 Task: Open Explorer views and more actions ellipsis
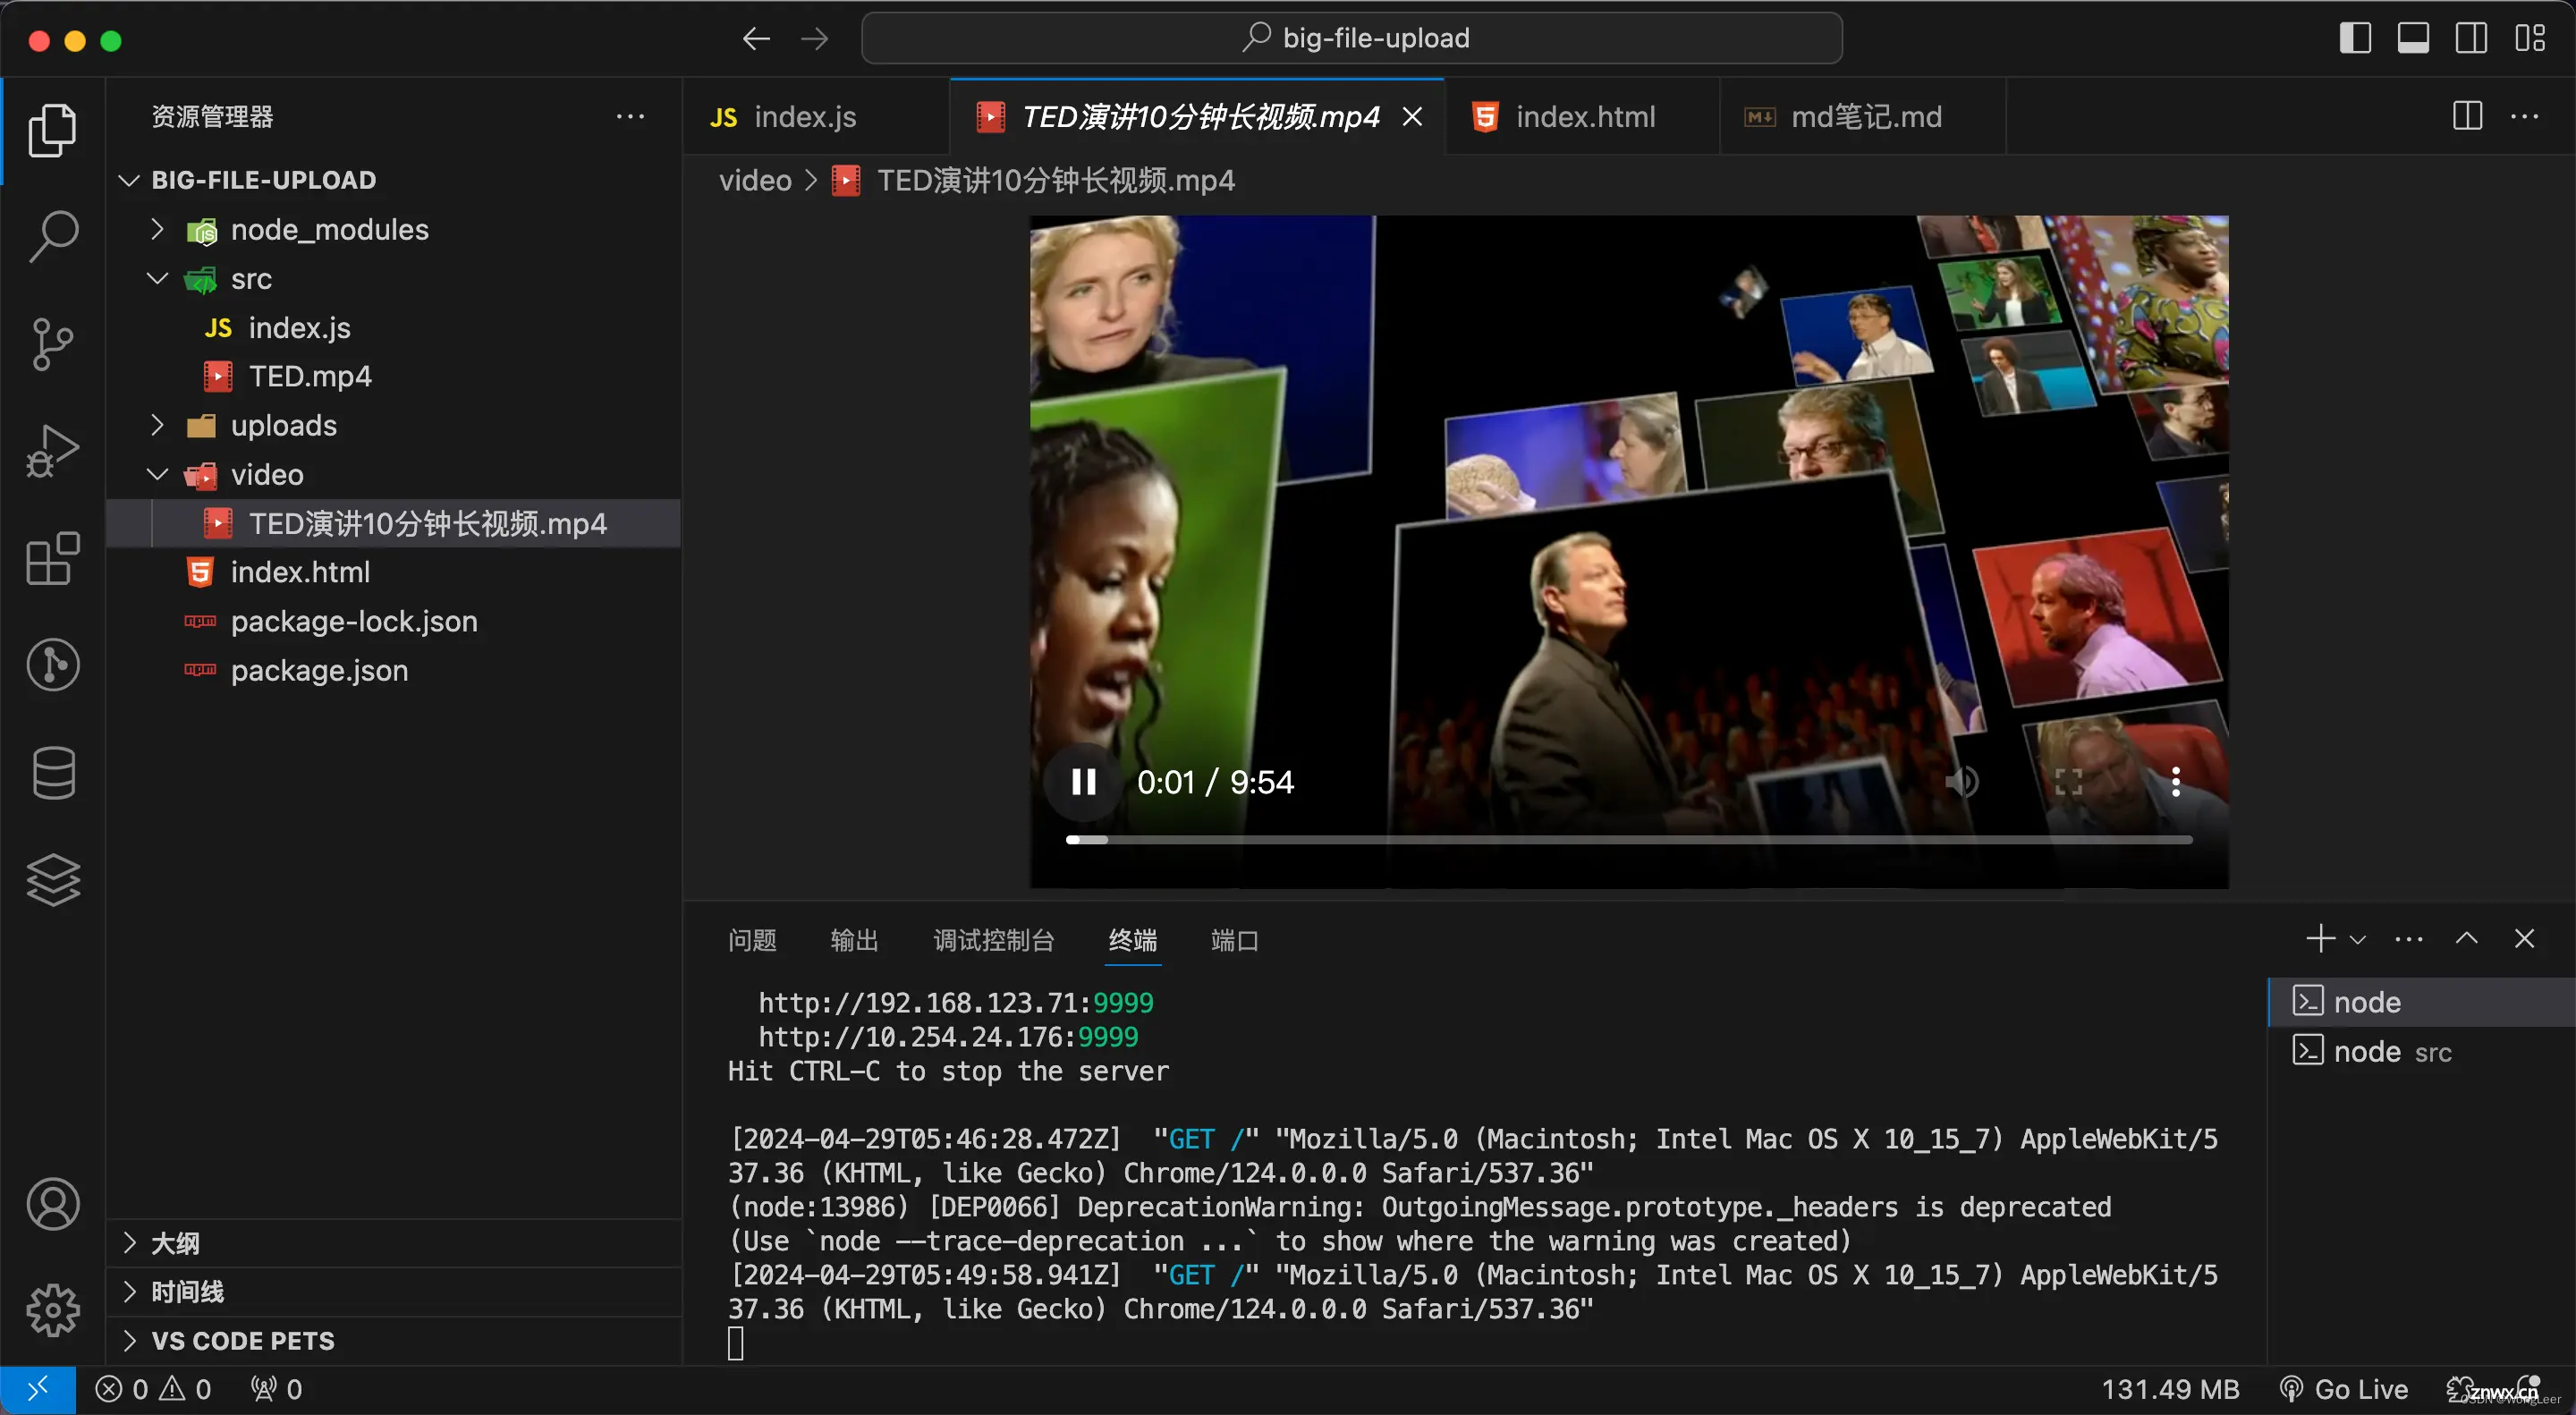tap(630, 116)
